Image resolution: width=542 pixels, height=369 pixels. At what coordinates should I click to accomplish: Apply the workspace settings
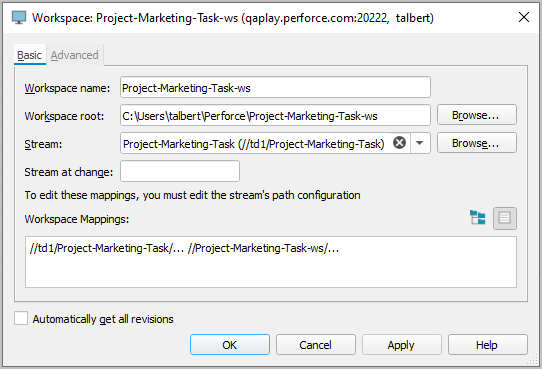pos(402,344)
